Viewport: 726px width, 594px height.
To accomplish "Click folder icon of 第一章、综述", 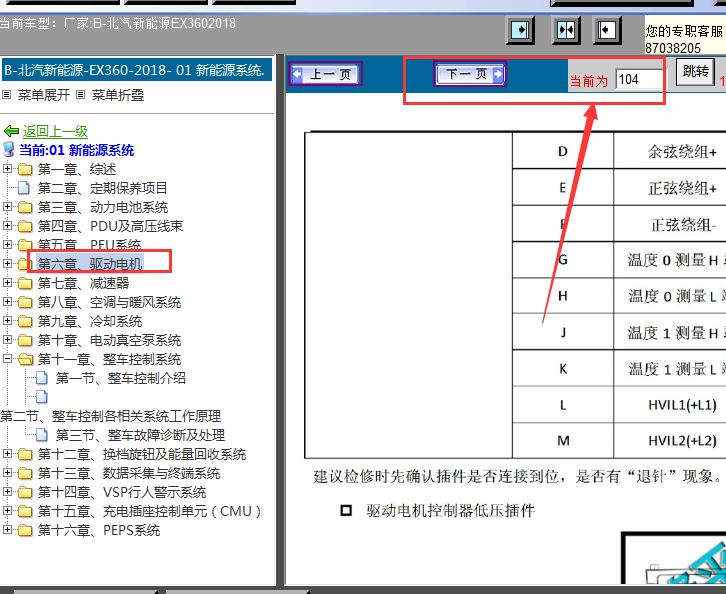I will [25, 169].
